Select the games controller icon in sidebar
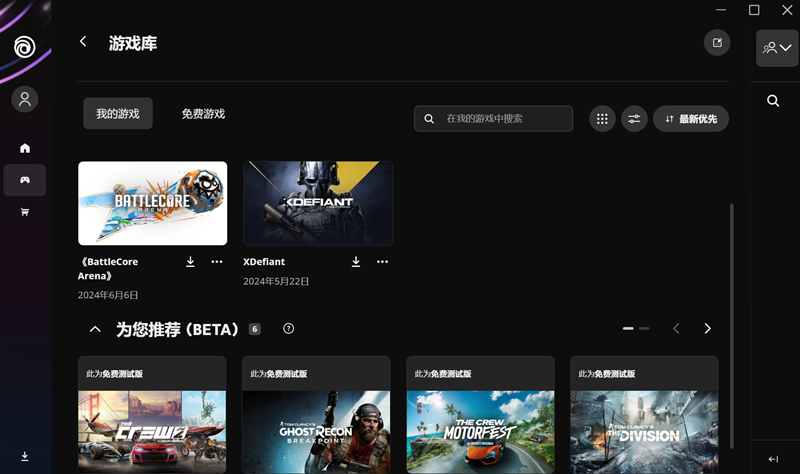 (x=24, y=180)
